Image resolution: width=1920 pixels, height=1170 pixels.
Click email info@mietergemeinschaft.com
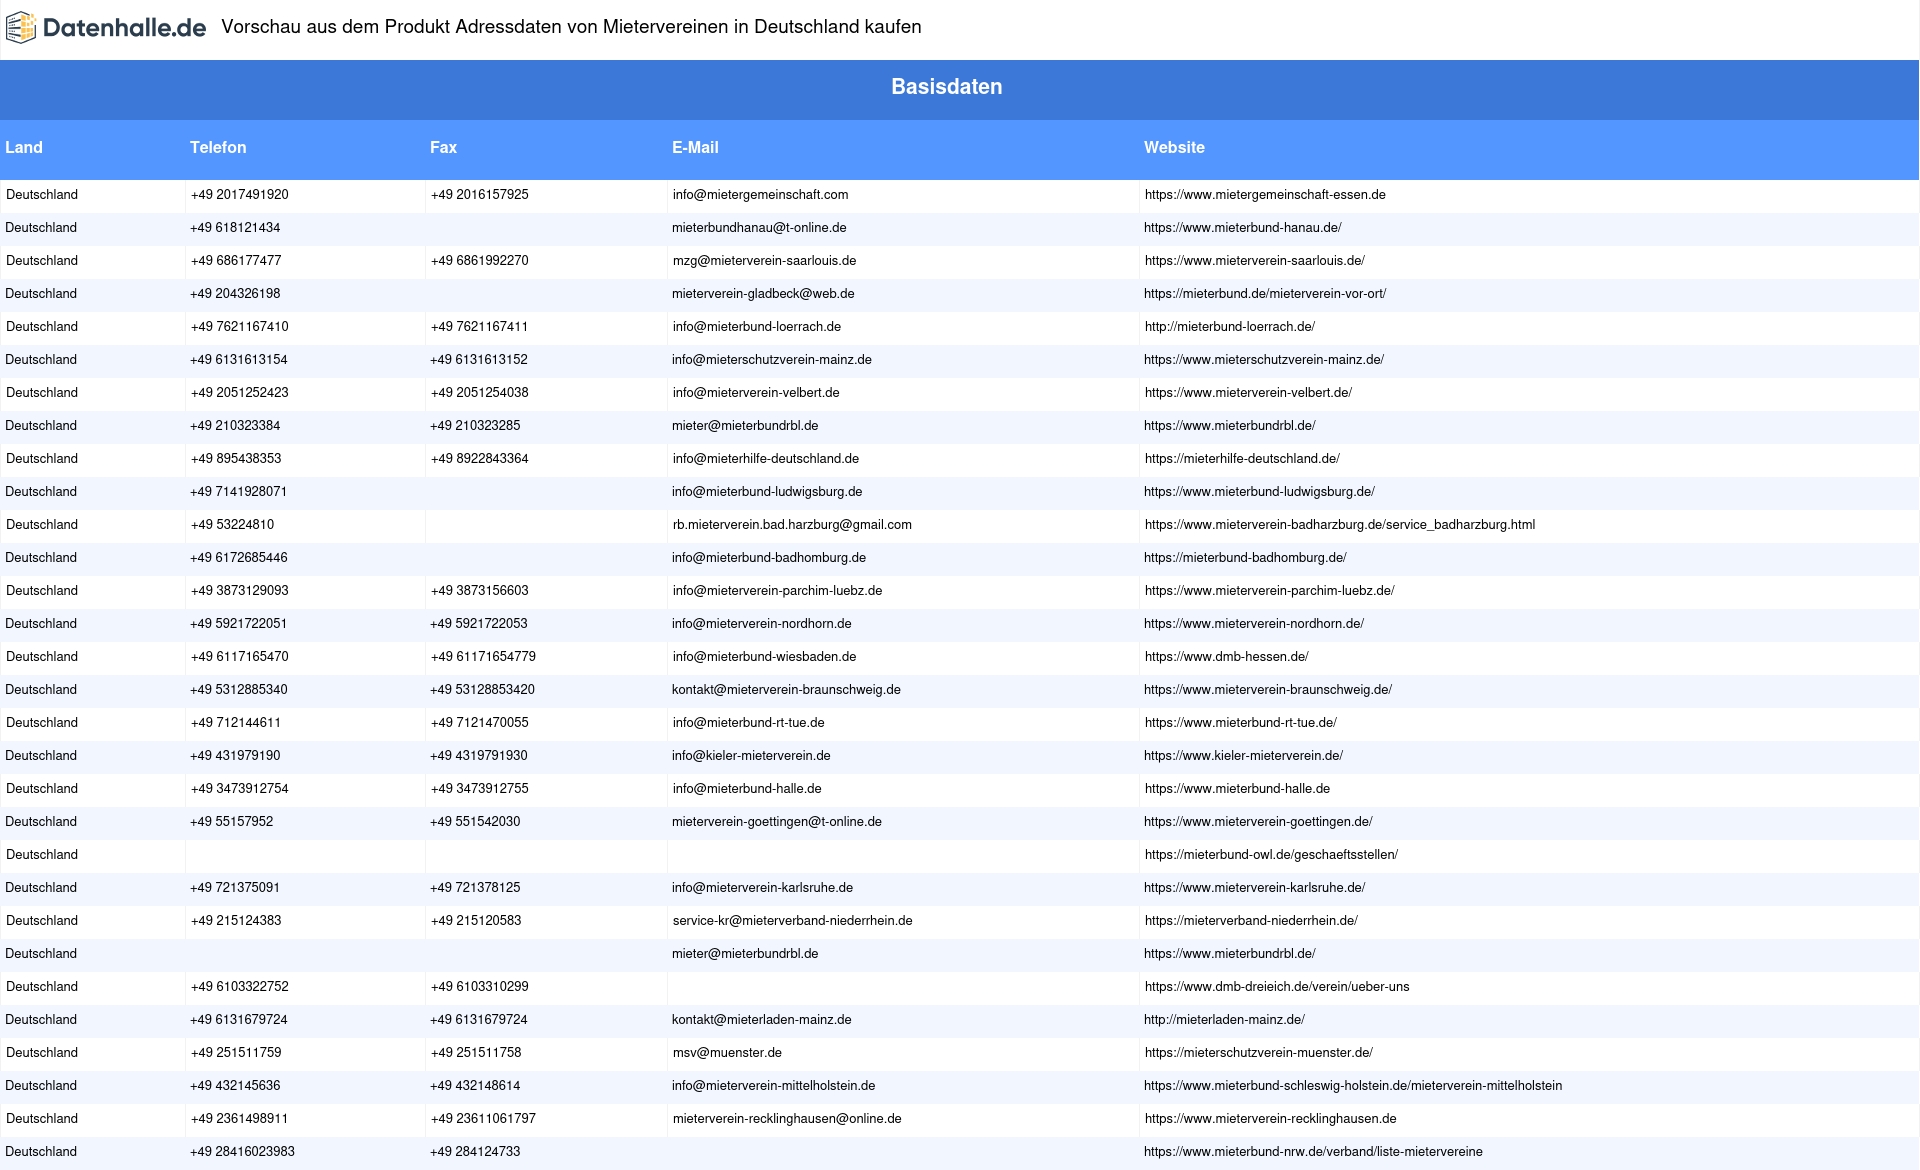click(x=760, y=195)
